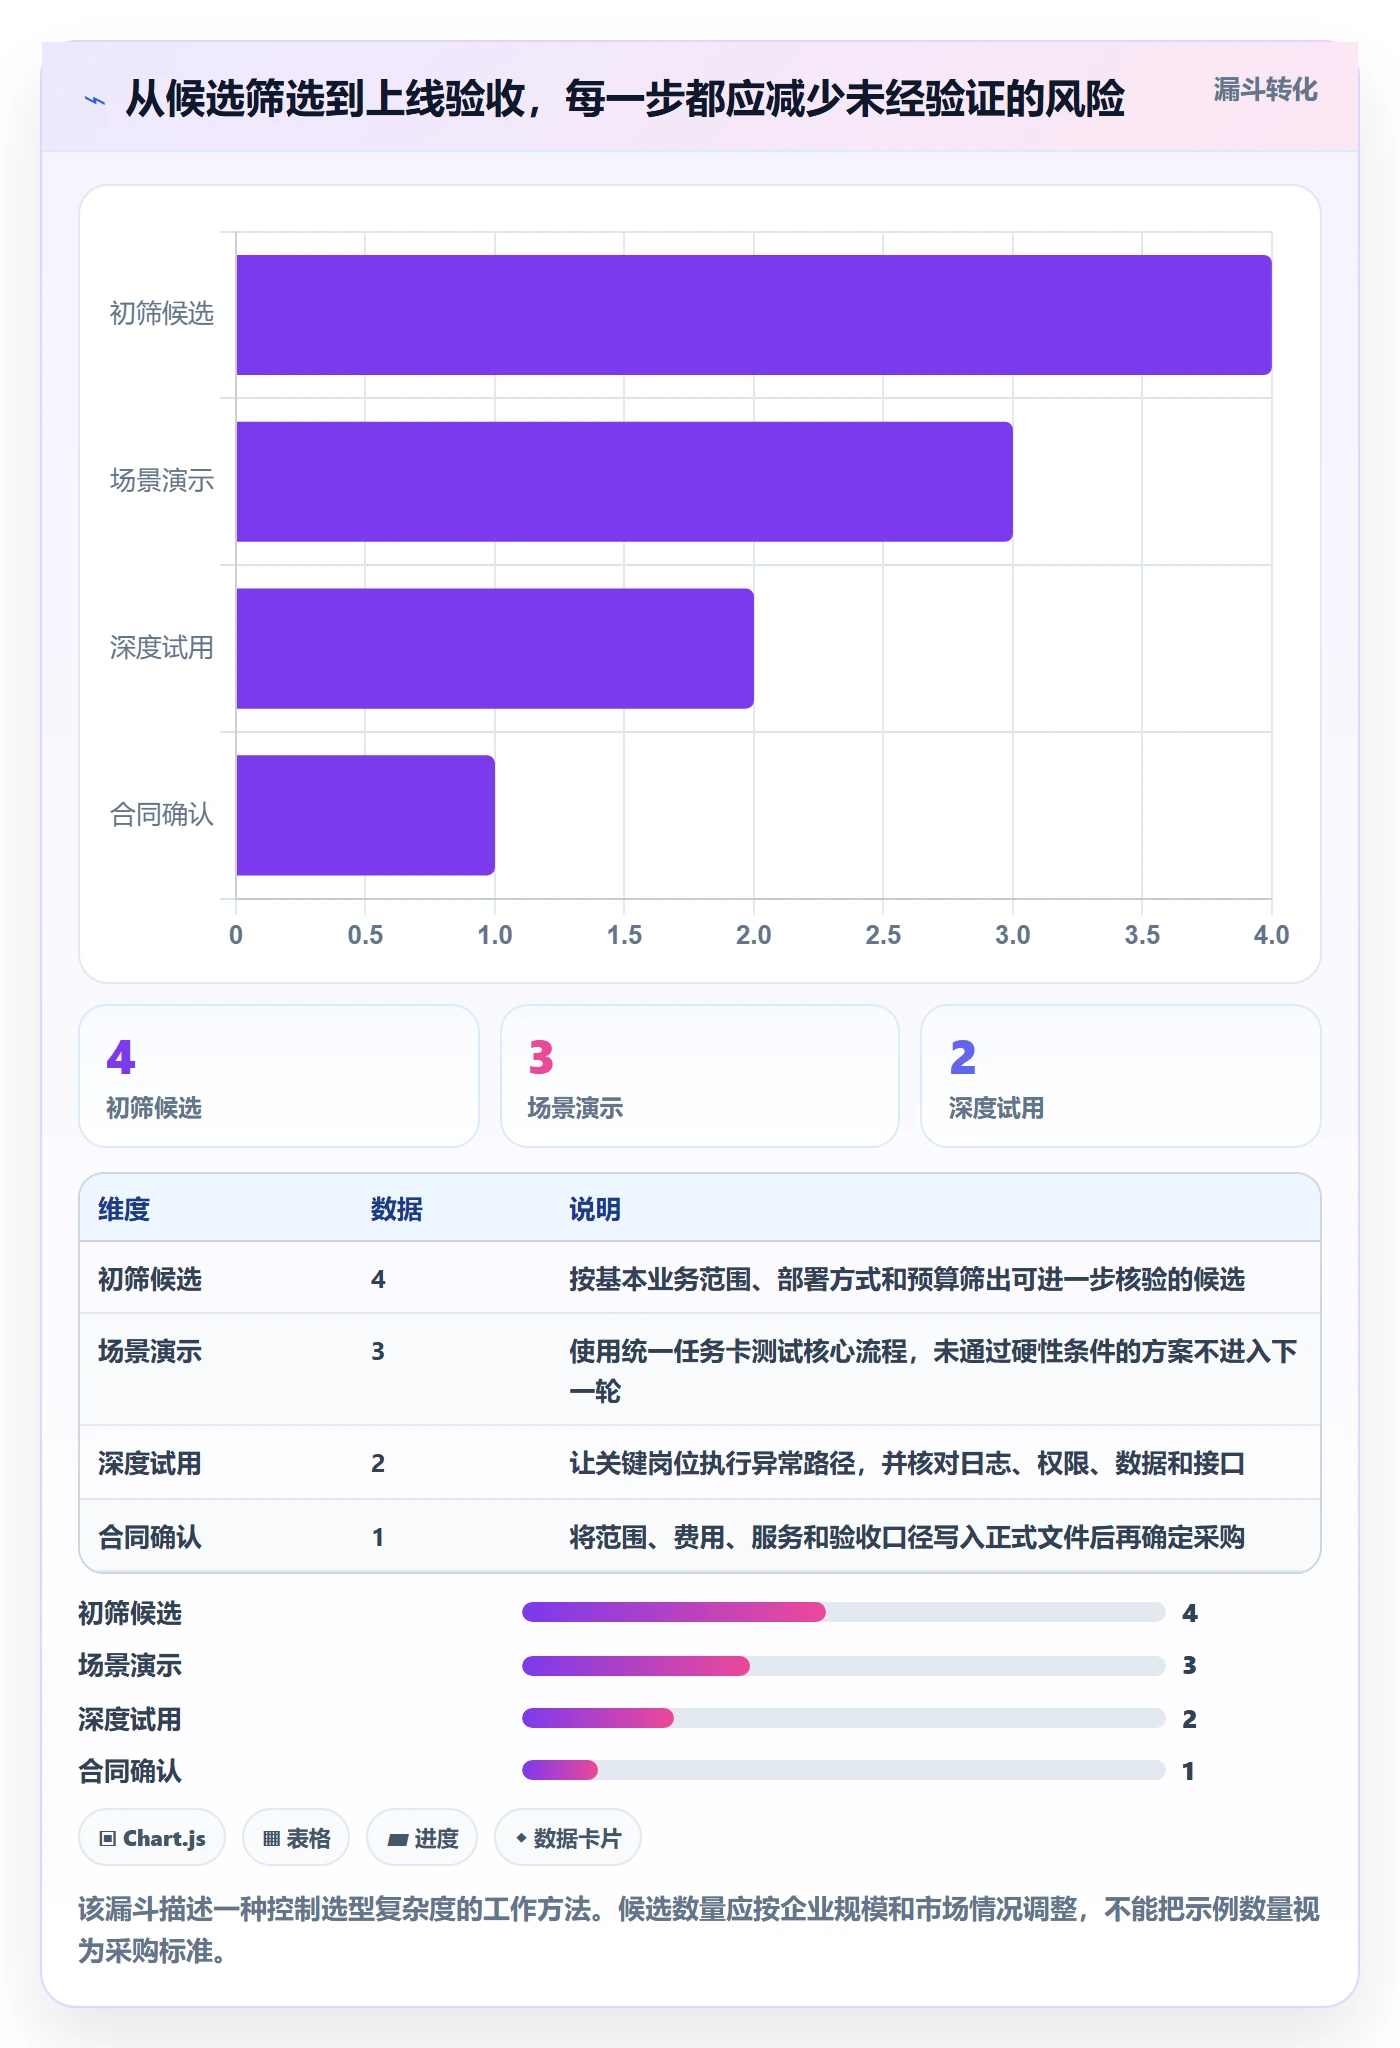This screenshot has height=2048, width=1400.
Task: Click the value 3 in the table
Action: point(378,1351)
